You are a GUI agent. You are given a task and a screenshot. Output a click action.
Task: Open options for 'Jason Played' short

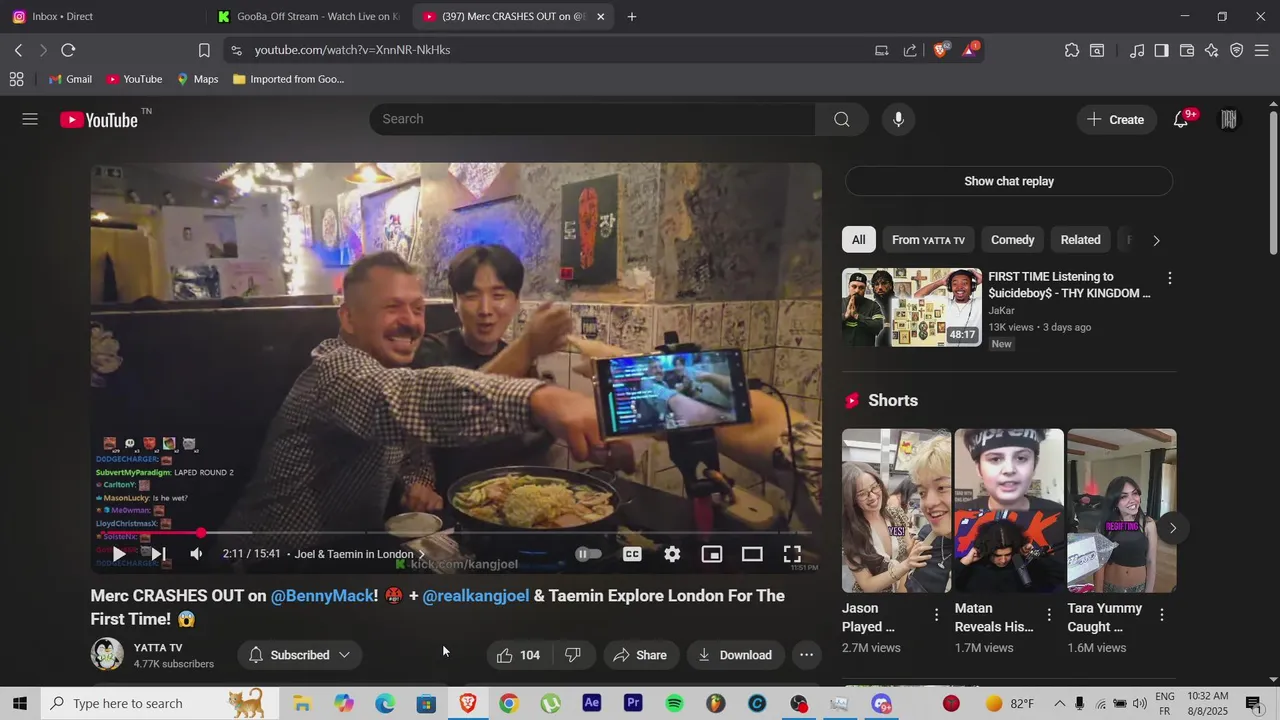click(x=936, y=615)
